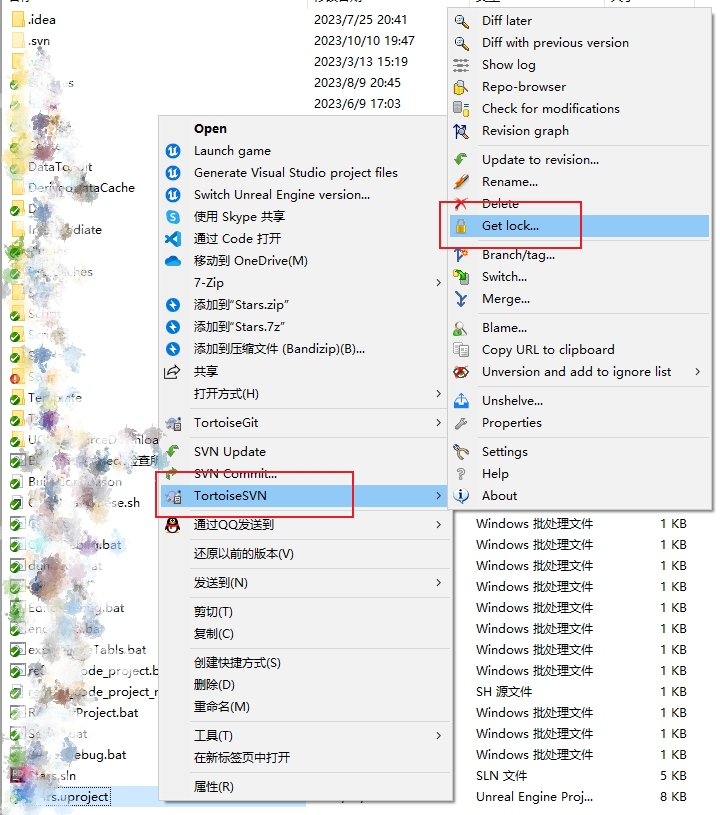
Task: Click the Skype share icon
Action: coord(172,217)
